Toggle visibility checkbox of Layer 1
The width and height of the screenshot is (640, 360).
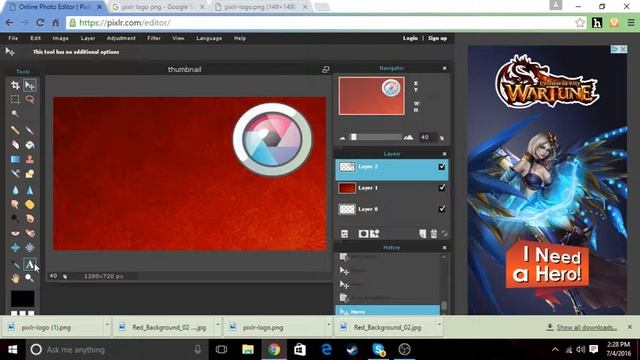442,188
